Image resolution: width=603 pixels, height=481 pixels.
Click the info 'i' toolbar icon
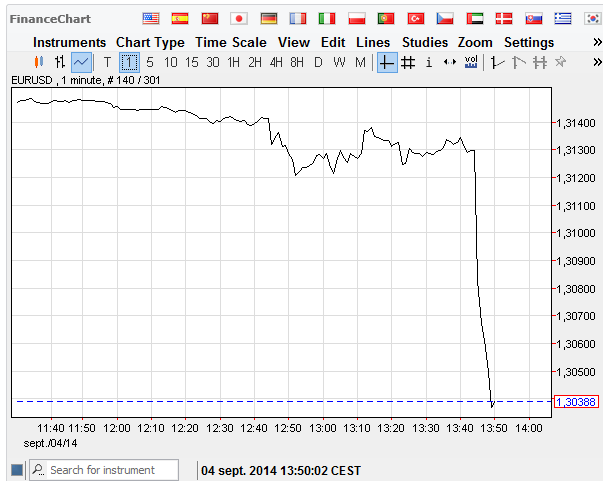point(429,62)
